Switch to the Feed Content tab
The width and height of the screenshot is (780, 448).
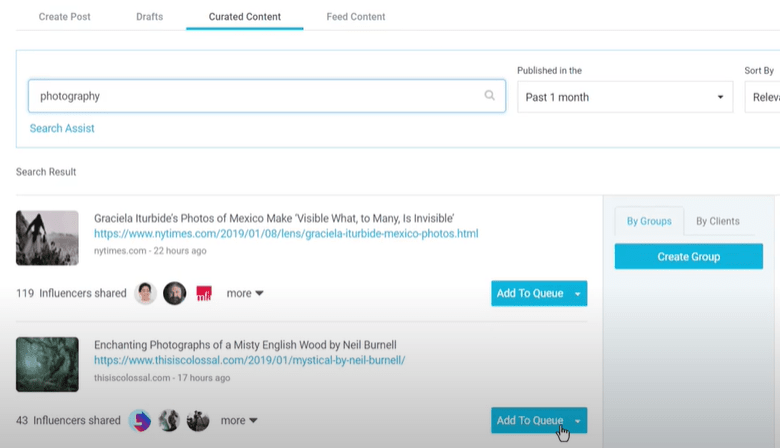click(356, 16)
